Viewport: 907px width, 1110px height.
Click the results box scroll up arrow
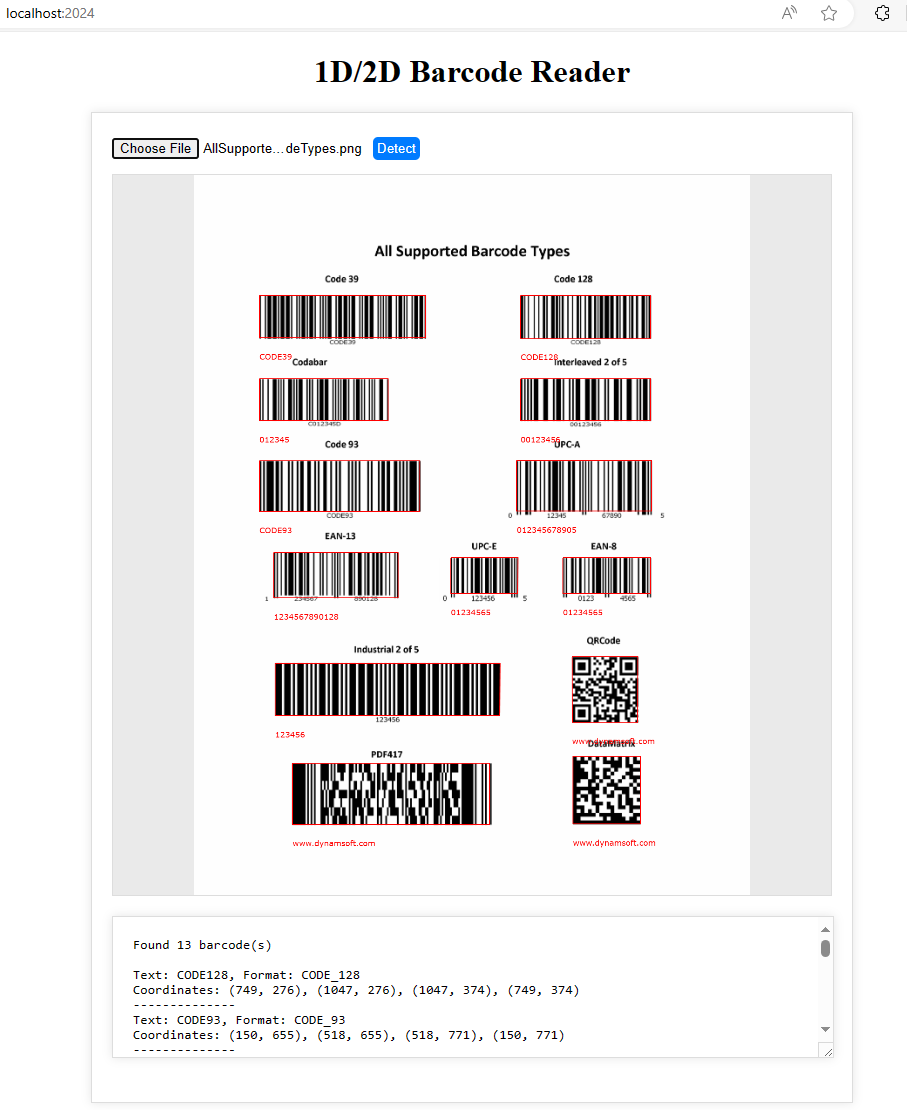click(x=825, y=929)
